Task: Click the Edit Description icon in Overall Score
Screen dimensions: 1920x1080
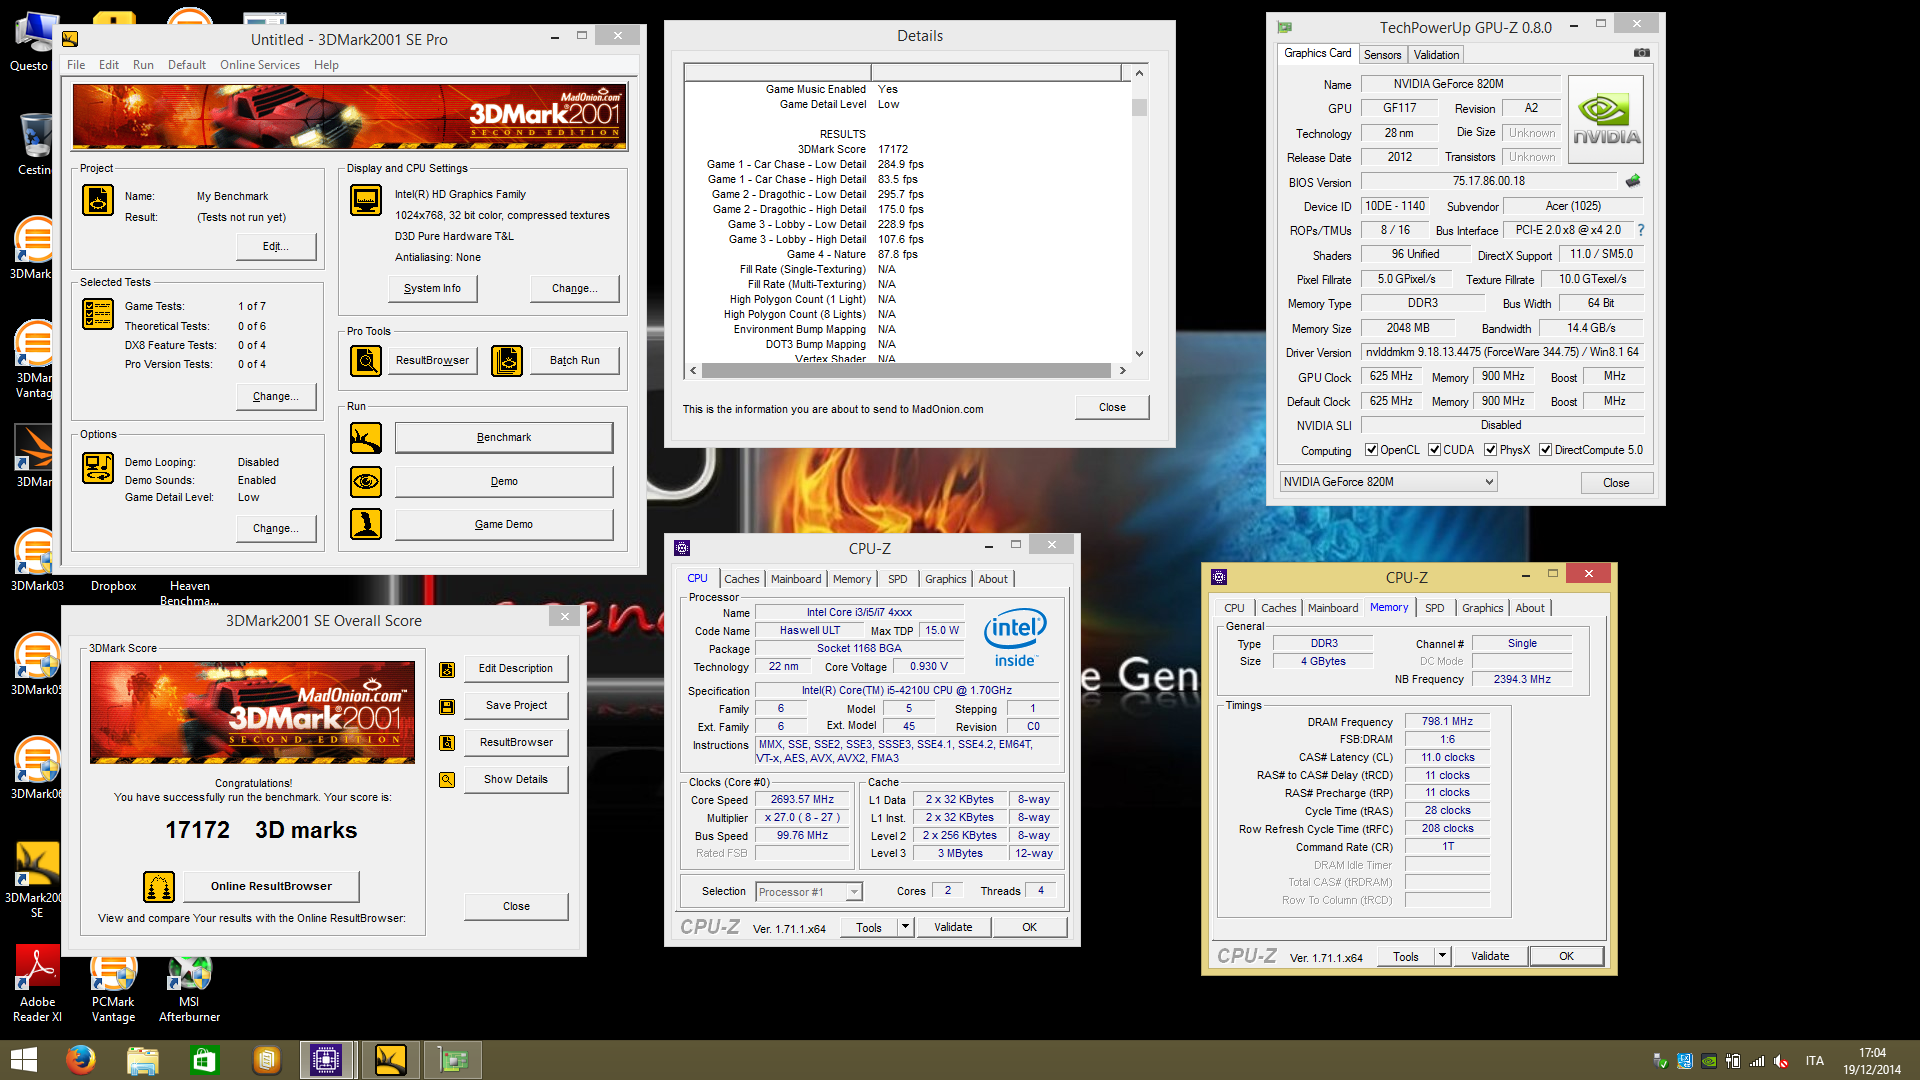Action: point(447,670)
